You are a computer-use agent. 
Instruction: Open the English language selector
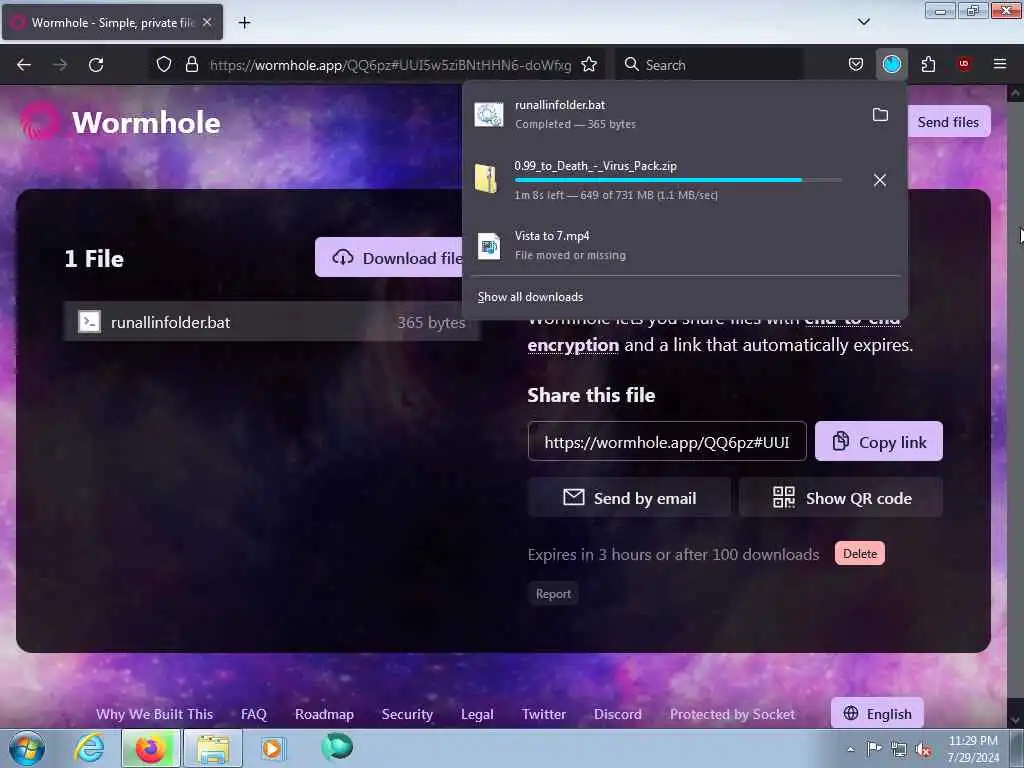877,714
